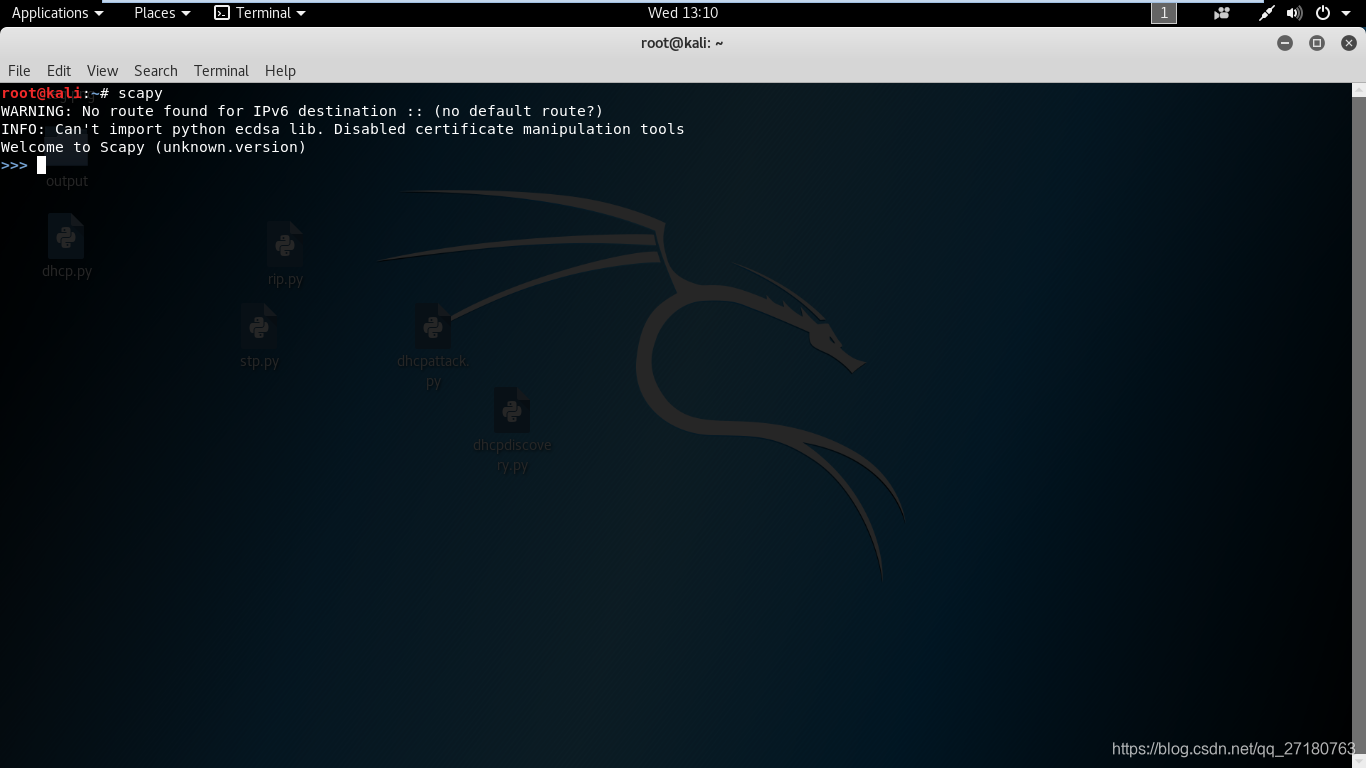Maximize the terminal window
Viewport: 1366px width, 768px height.
pyautogui.click(x=1317, y=43)
